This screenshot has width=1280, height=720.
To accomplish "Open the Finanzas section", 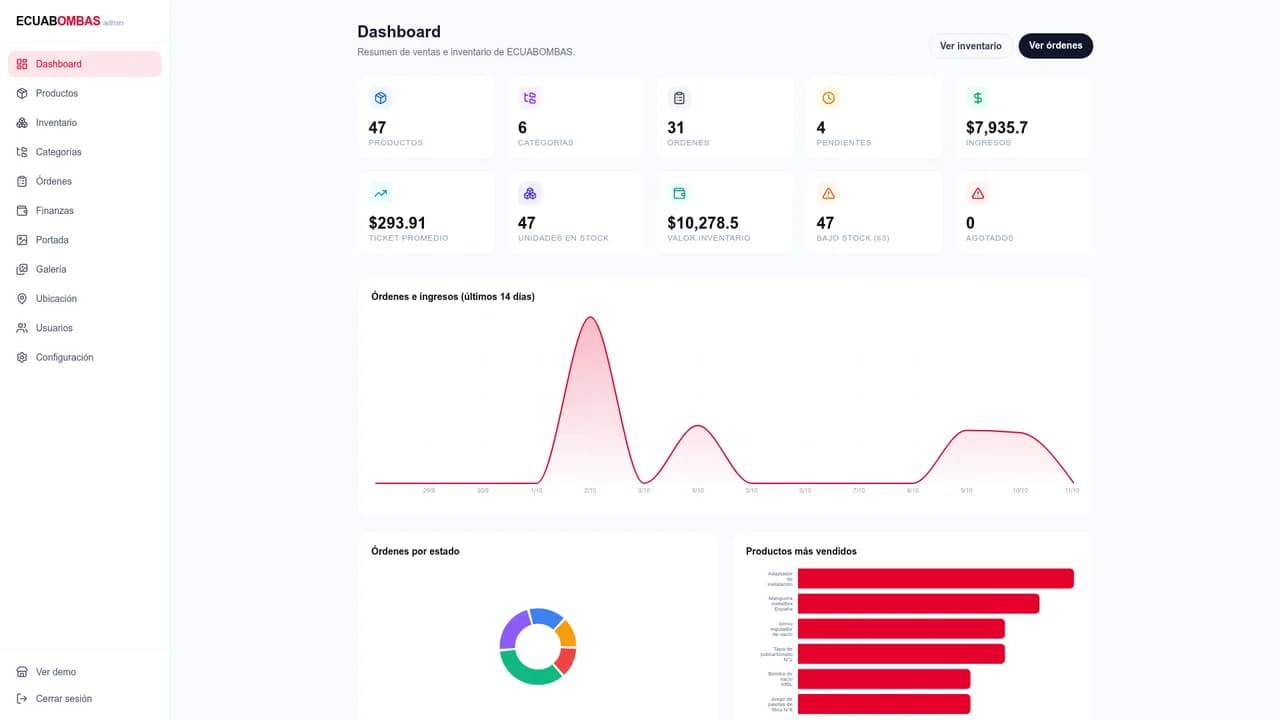I will 85,211.
